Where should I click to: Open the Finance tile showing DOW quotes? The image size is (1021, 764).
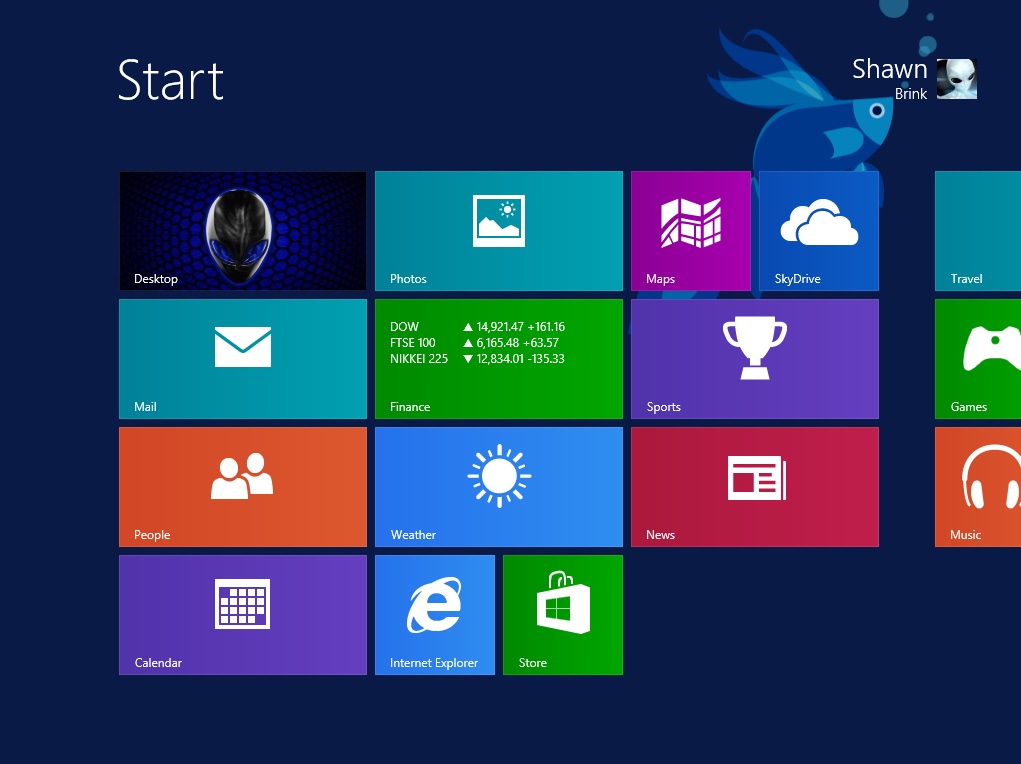[498, 358]
